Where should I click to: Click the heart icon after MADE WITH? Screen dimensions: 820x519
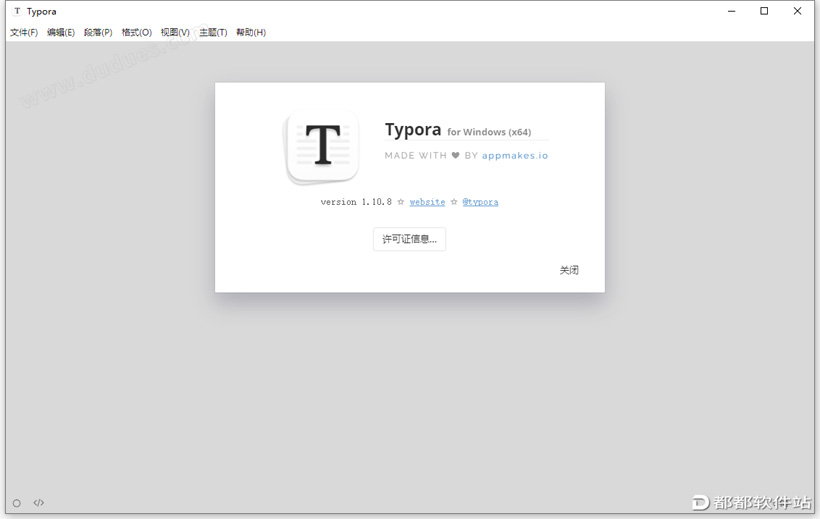(x=455, y=155)
